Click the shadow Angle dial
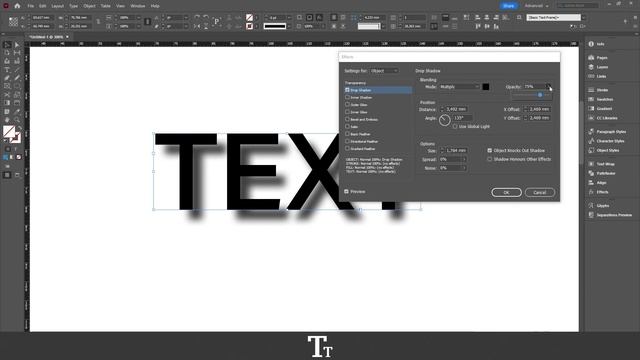Screen dimensions: 640x360 click(x=444, y=120)
